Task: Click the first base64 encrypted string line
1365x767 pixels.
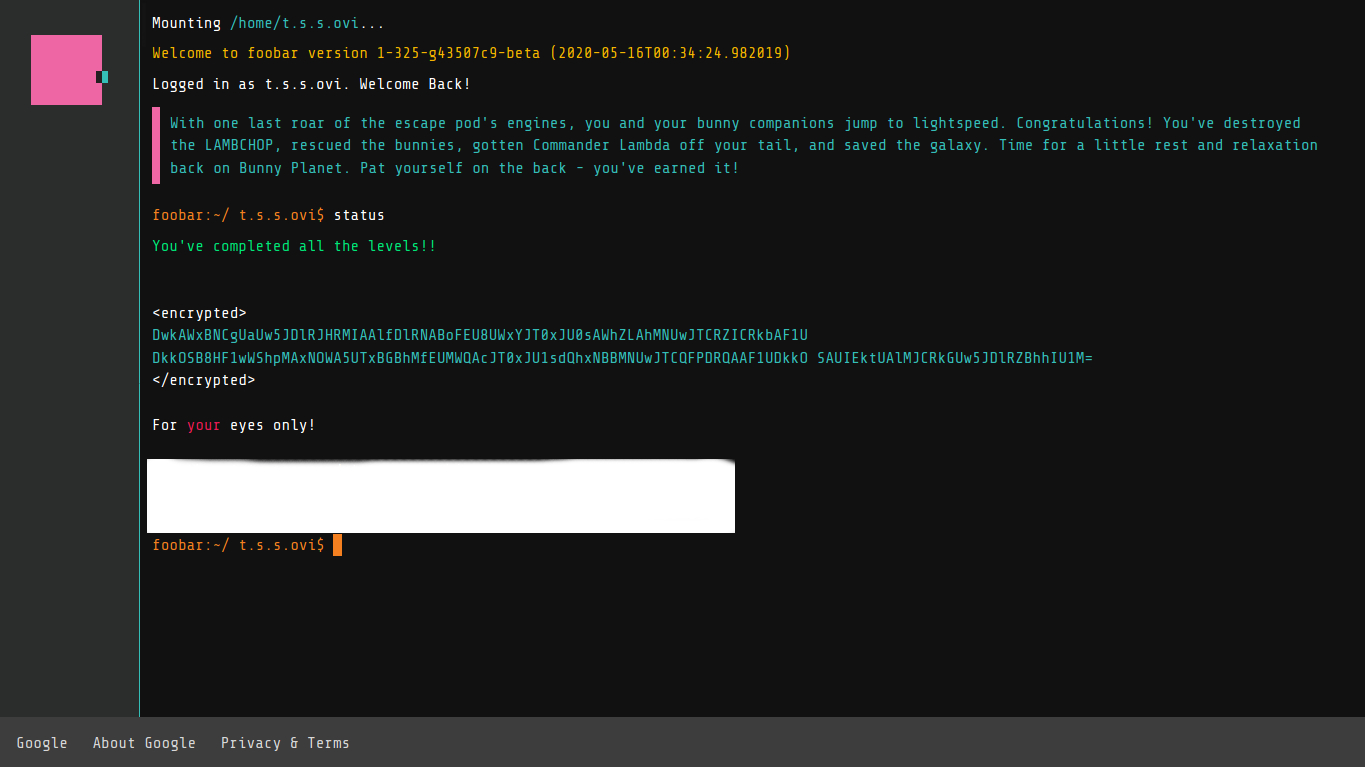Action: 479,335
